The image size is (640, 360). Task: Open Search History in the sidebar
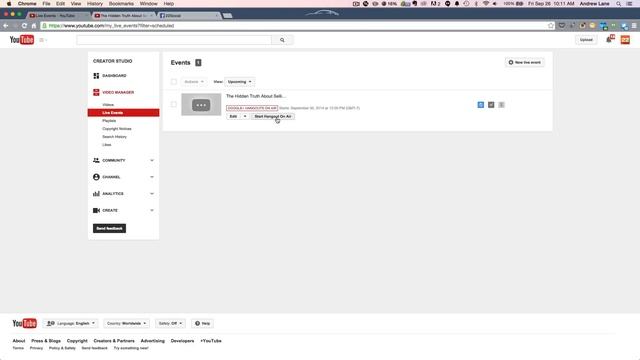(x=114, y=137)
